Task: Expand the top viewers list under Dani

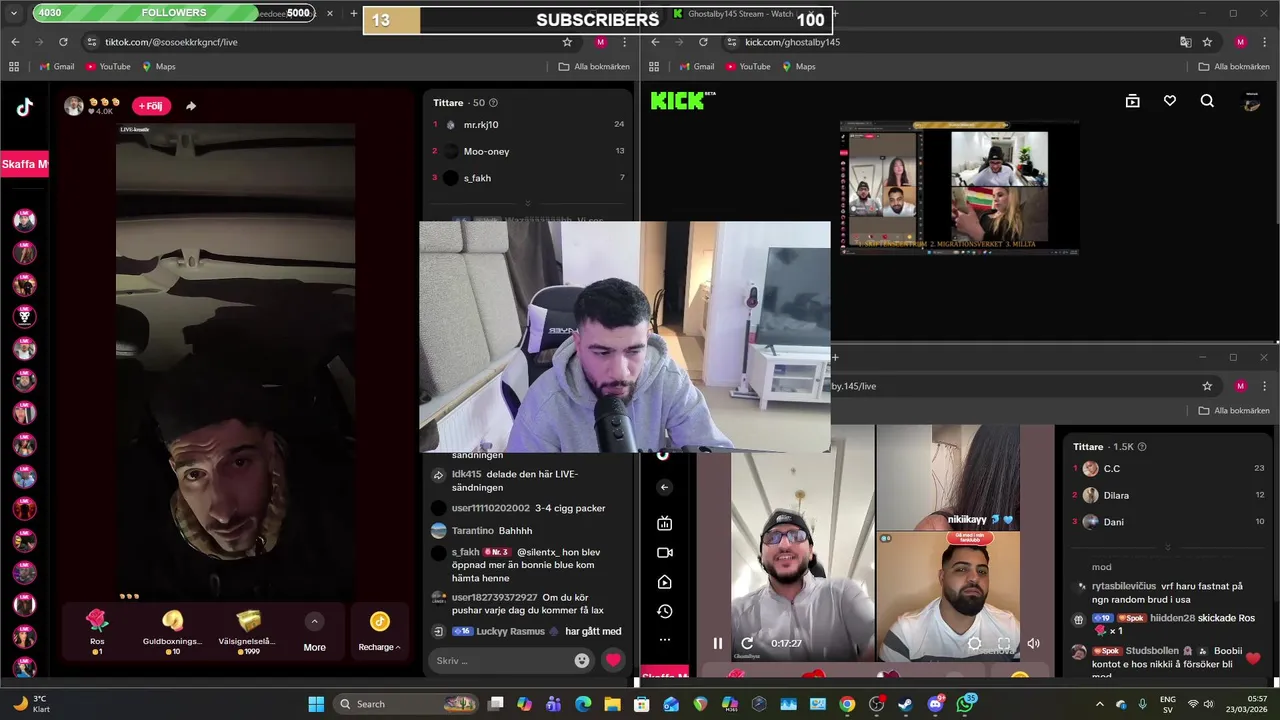Action: point(1167,547)
